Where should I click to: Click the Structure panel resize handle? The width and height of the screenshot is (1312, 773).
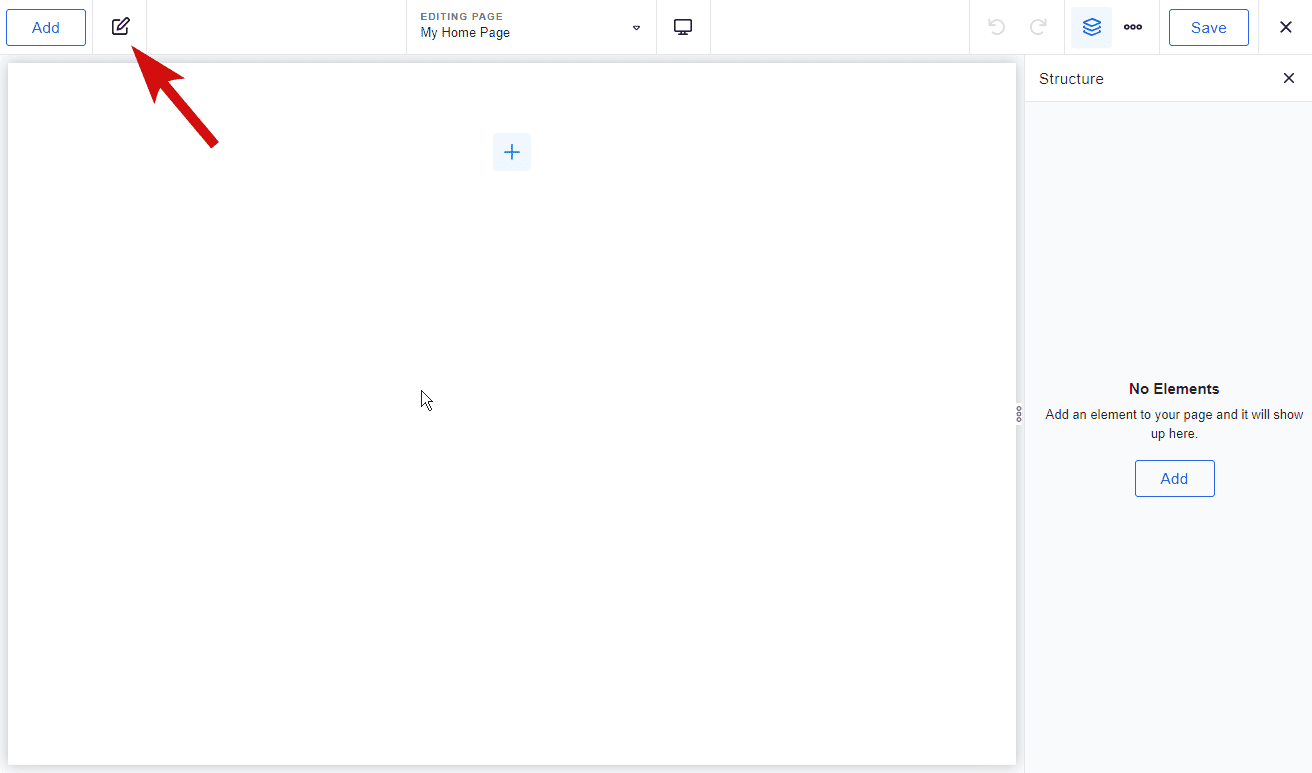1019,413
